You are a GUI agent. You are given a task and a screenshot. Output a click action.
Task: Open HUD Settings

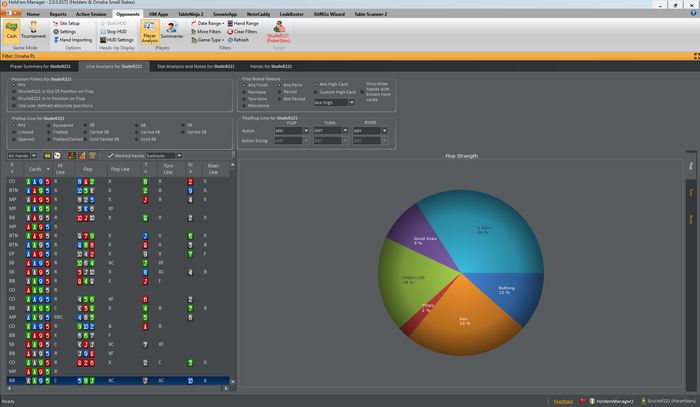tap(117, 40)
